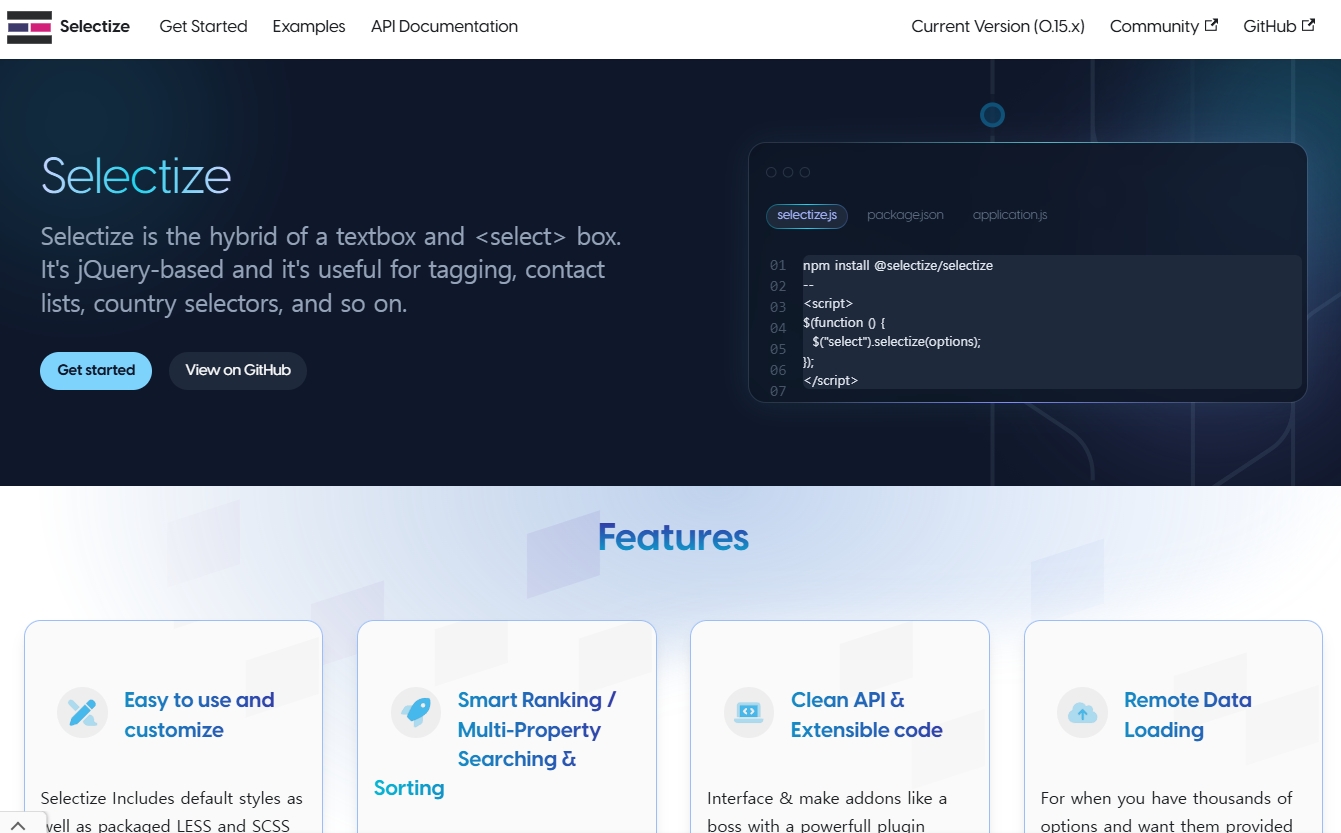Click the Selectize logo icon
The height and width of the screenshot is (833, 1341).
tap(29, 27)
